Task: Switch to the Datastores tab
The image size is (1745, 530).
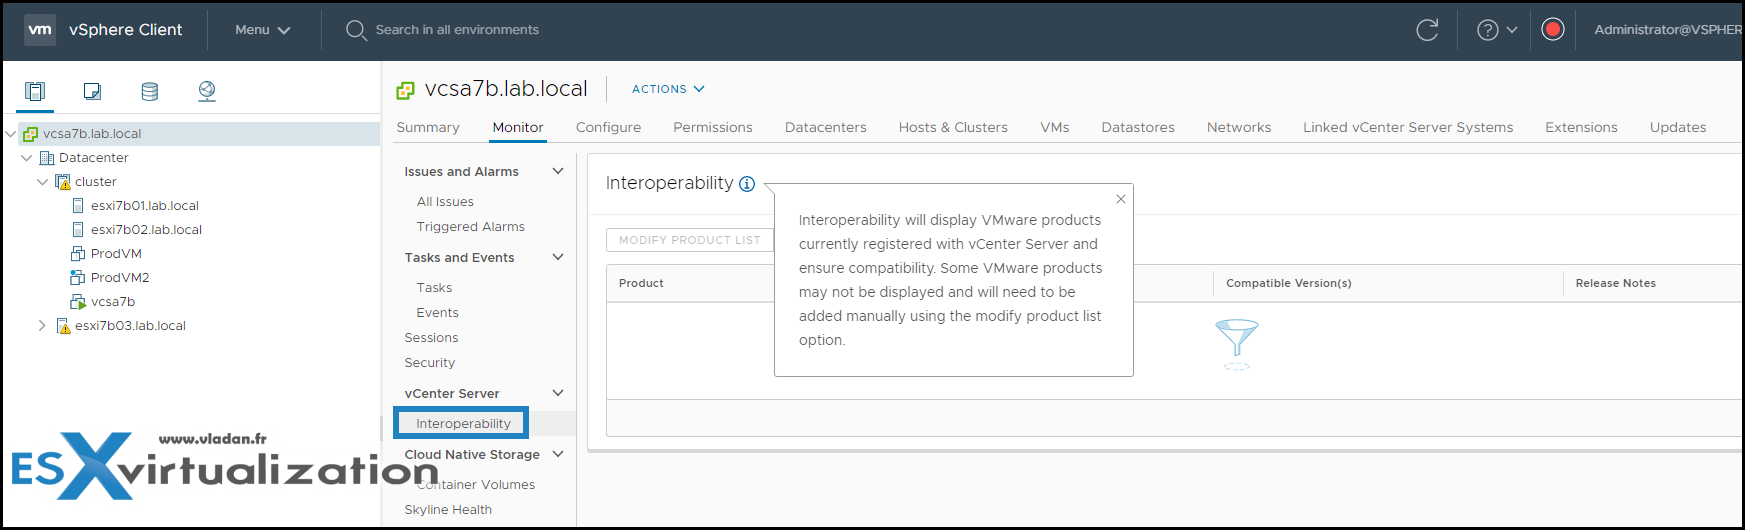Action: 1138,128
